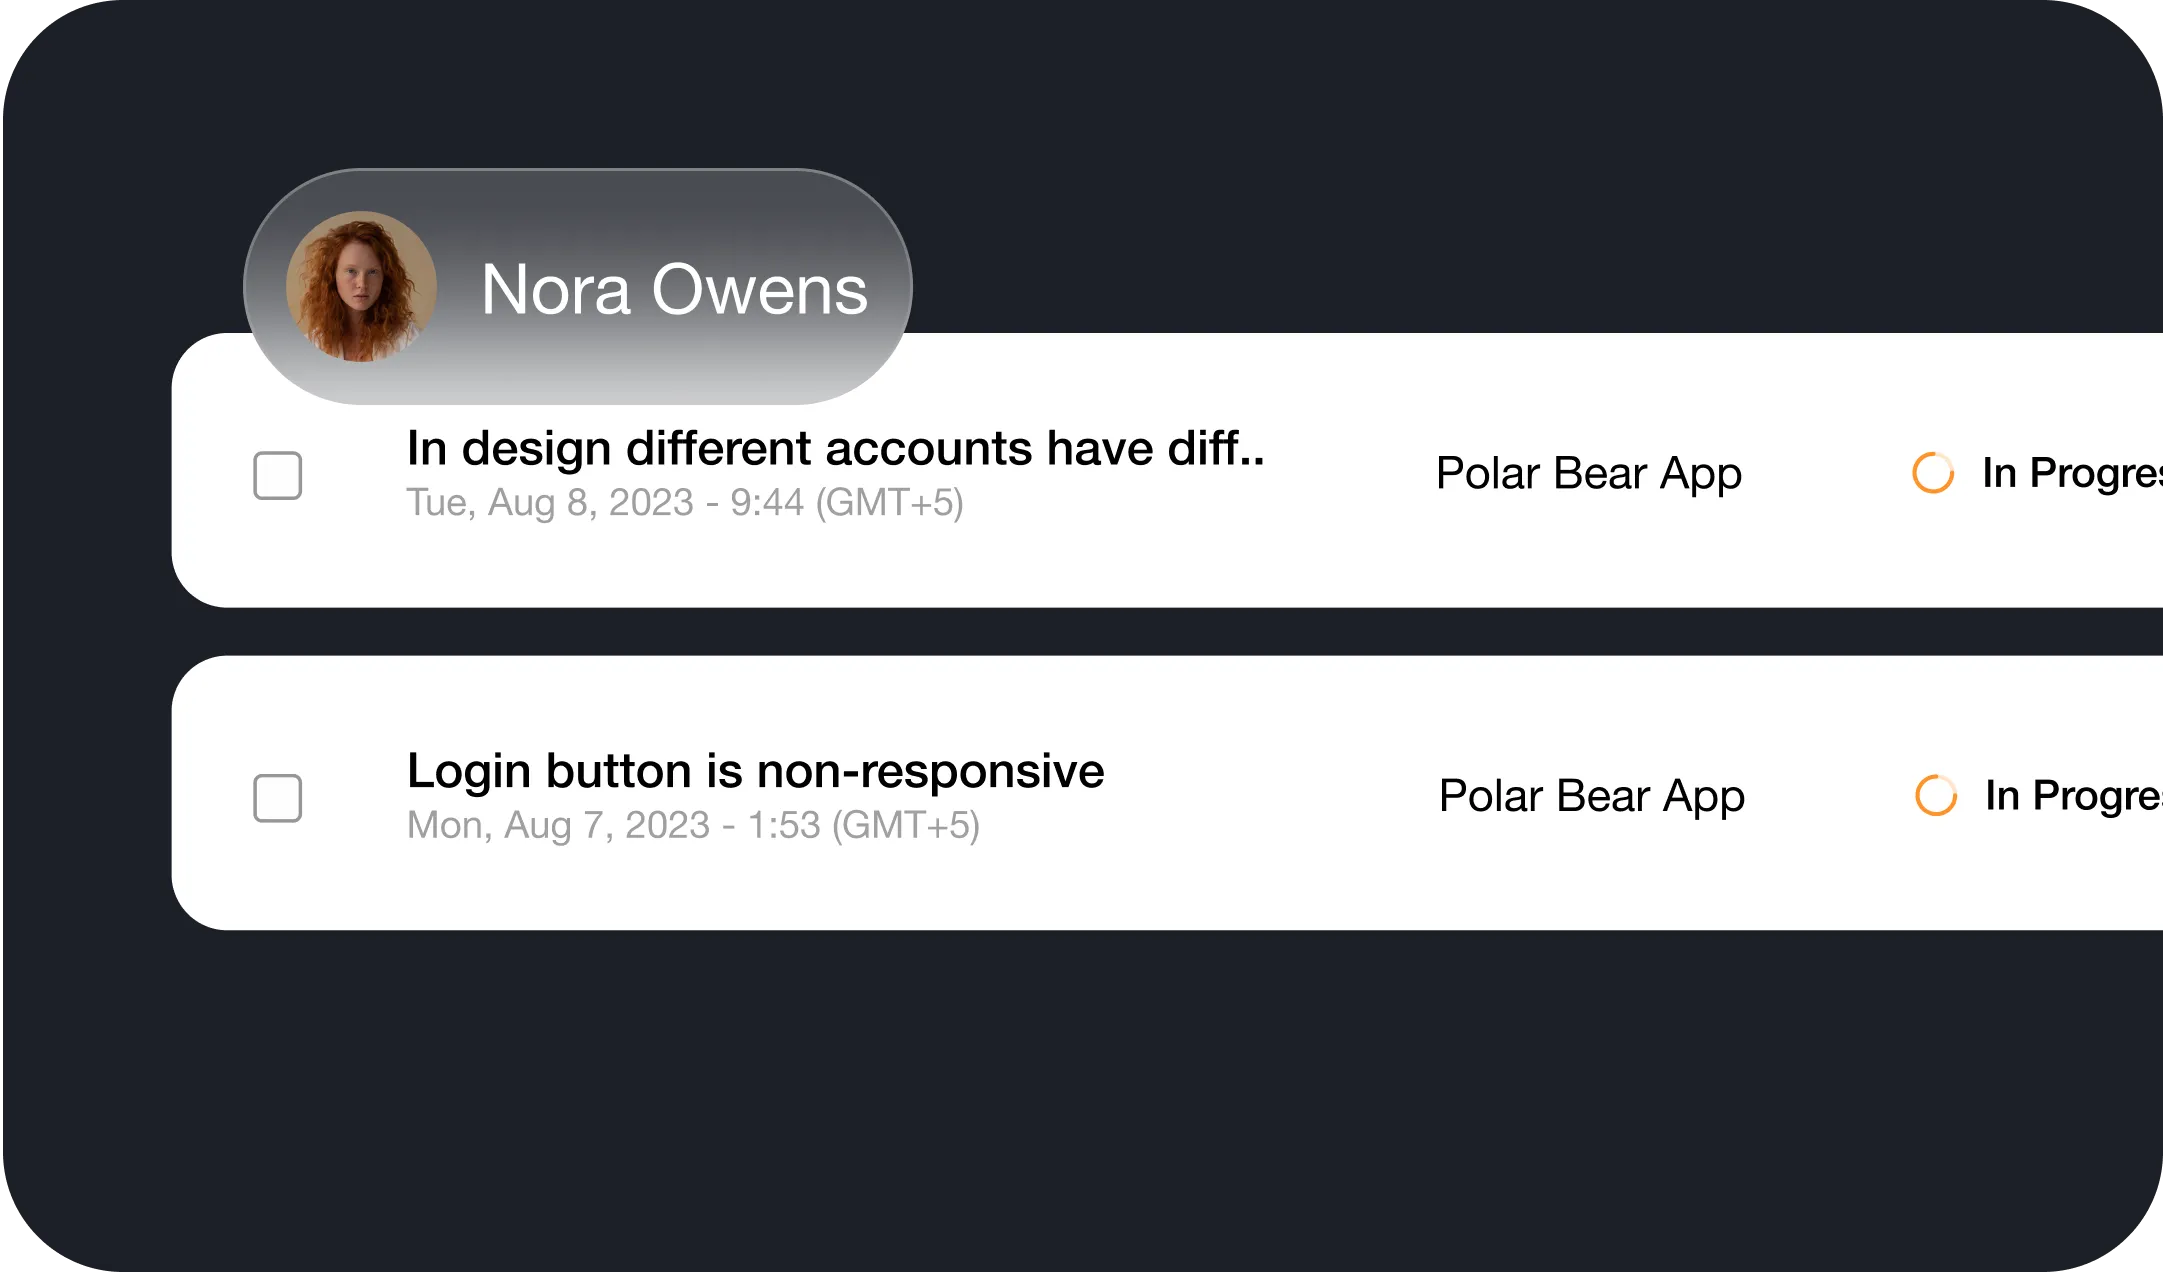This screenshot has height=1272, width=2163.
Task: Select the Polar Bear App label on second row
Action: coord(1590,796)
